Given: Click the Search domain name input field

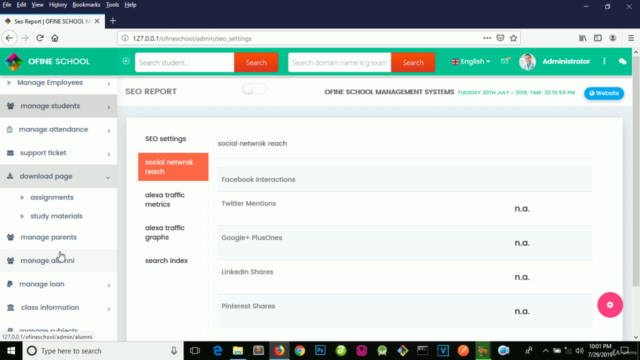Looking at the screenshot, I should click(x=340, y=62).
